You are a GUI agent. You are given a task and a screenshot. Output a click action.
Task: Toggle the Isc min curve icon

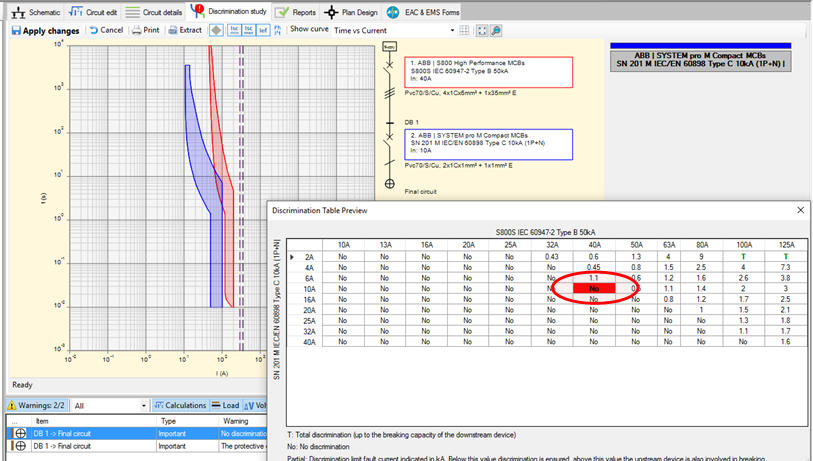(234, 31)
